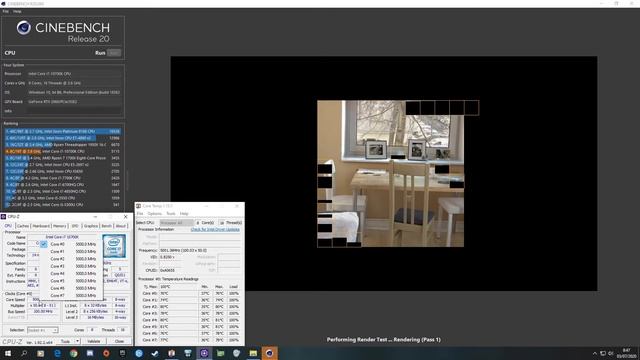Click the Intel Core i7 logo in CPU-Z

[x=114, y=246]
